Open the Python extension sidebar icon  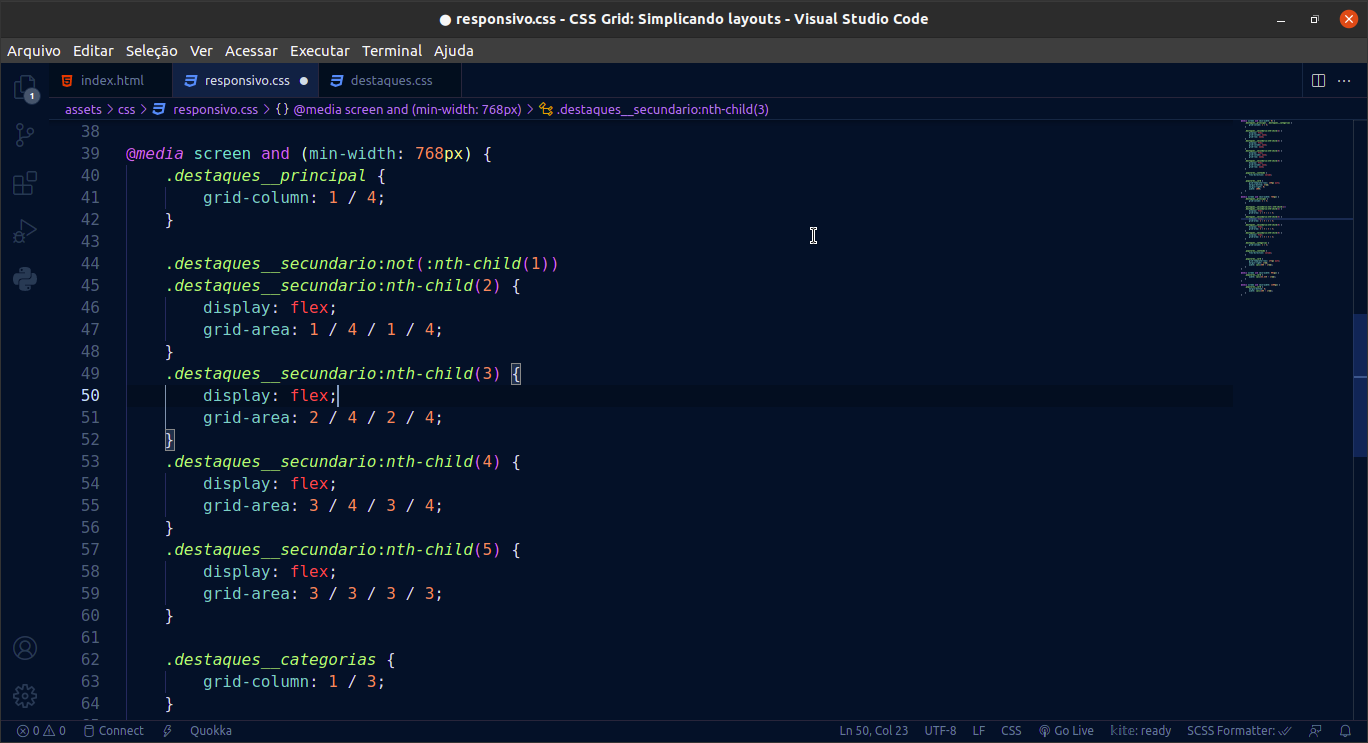coord(25,279)
